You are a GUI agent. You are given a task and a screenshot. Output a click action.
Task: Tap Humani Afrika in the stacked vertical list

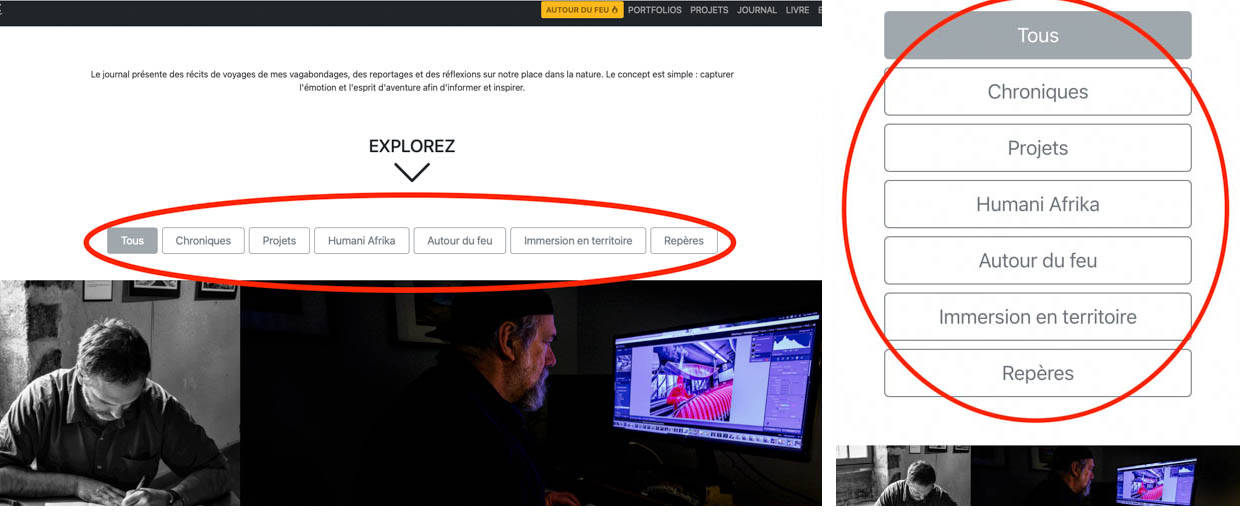1037,204
